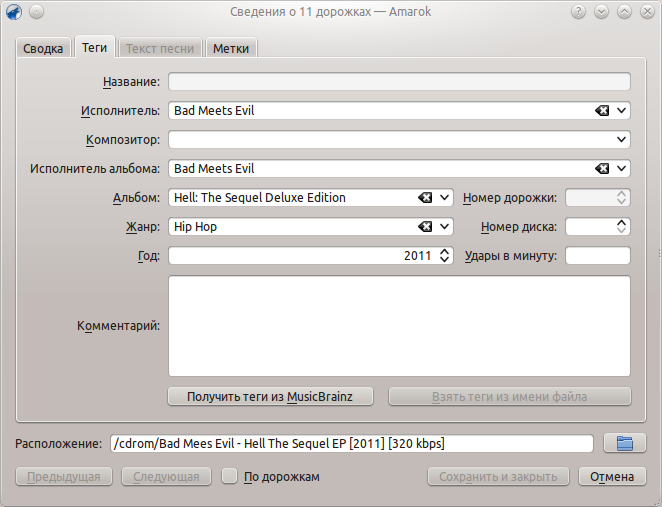Clear the Альбом field with its erase icon

click(425, 198)
